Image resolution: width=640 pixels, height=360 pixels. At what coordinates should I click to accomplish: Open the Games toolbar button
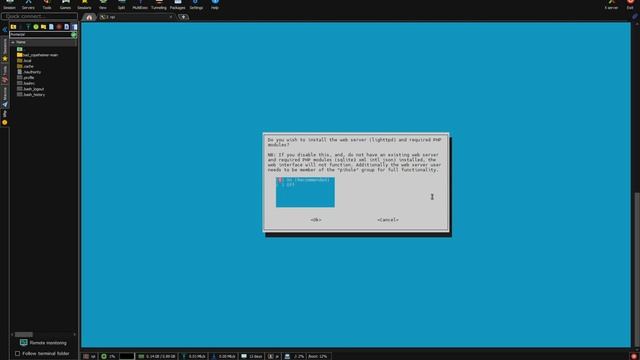[x=65, y=5]
